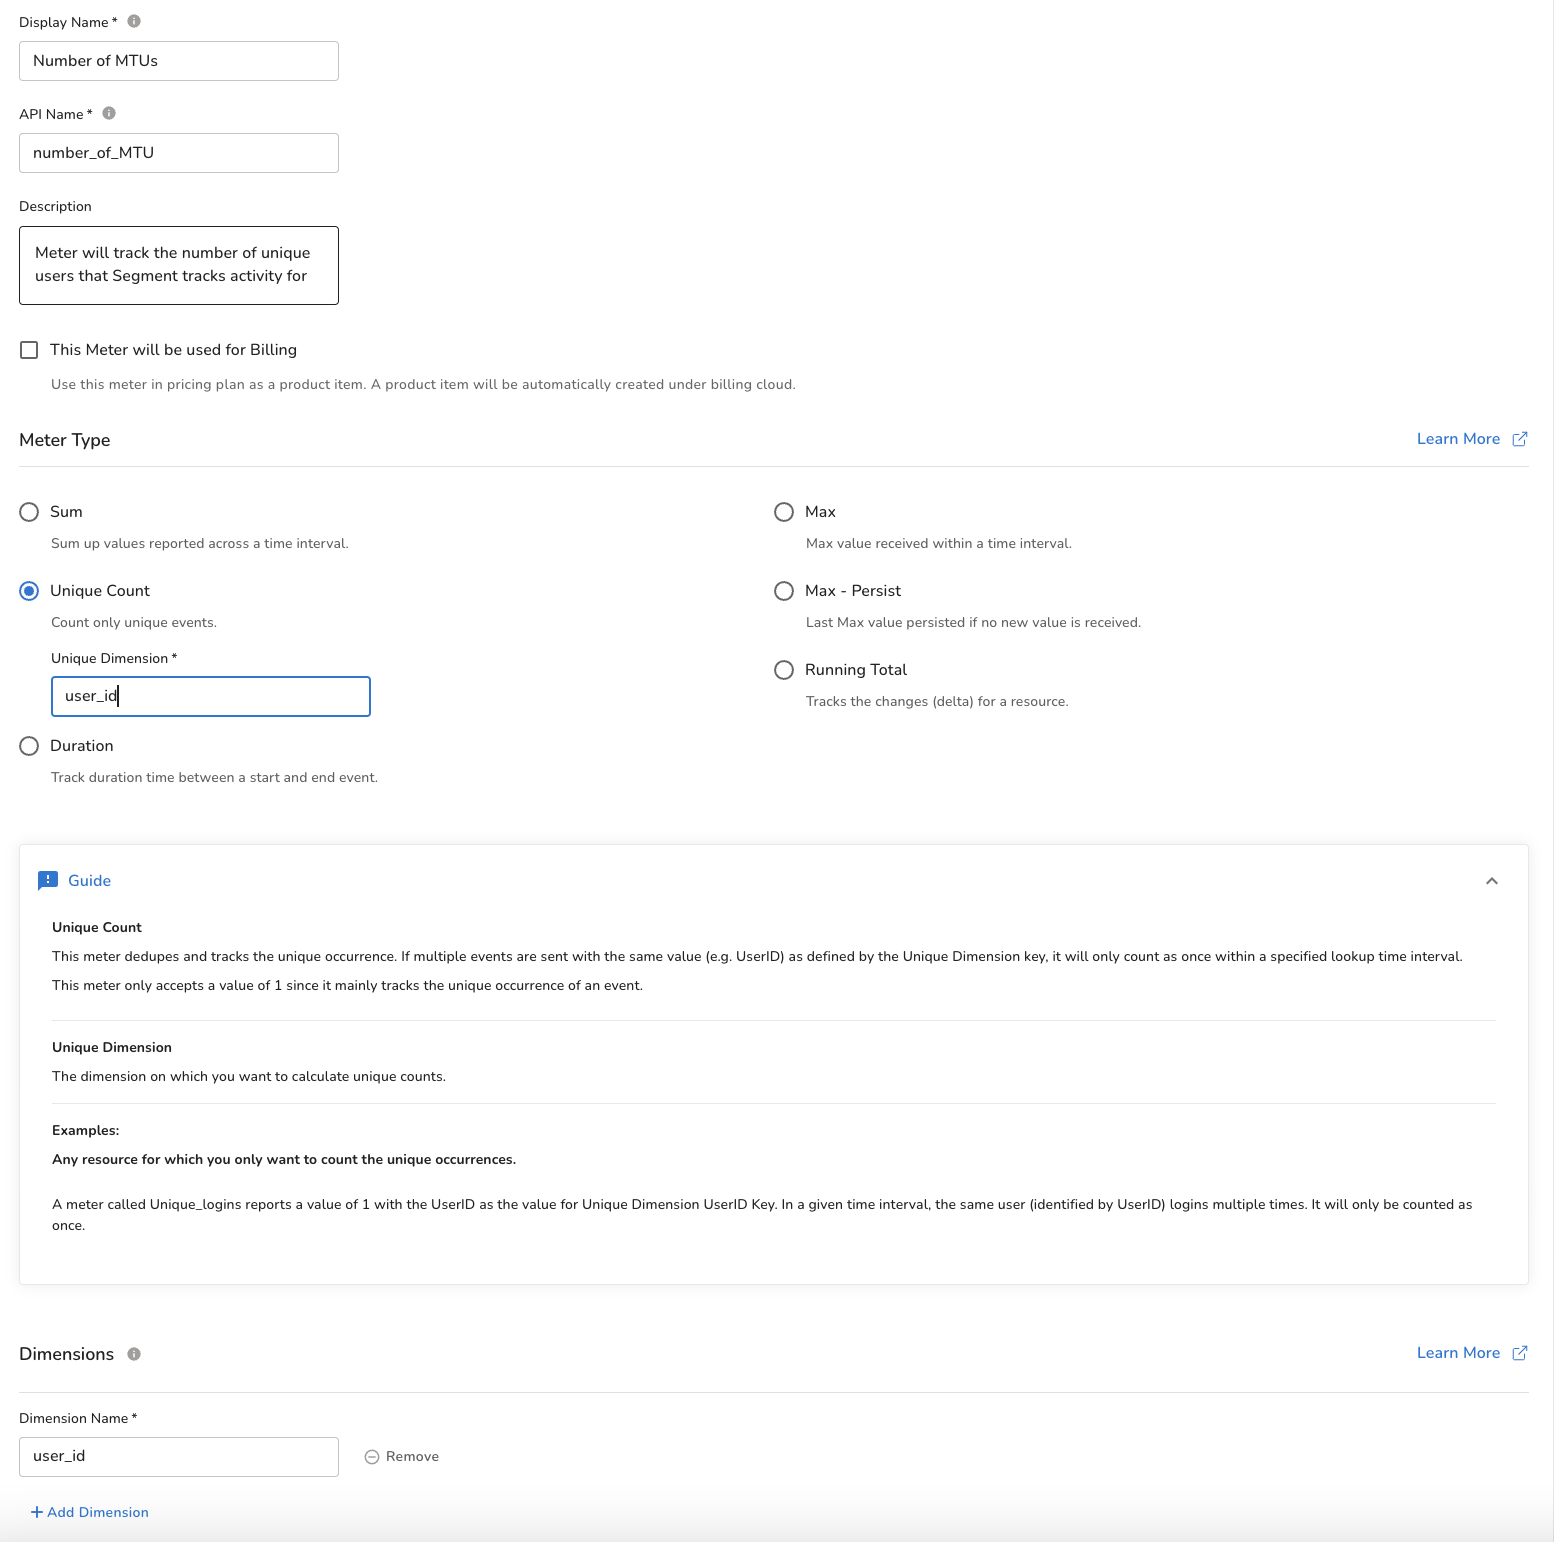Click into the Description text area
Image resolution: width=1554 pixels, height=1542 pixels.
179,265
